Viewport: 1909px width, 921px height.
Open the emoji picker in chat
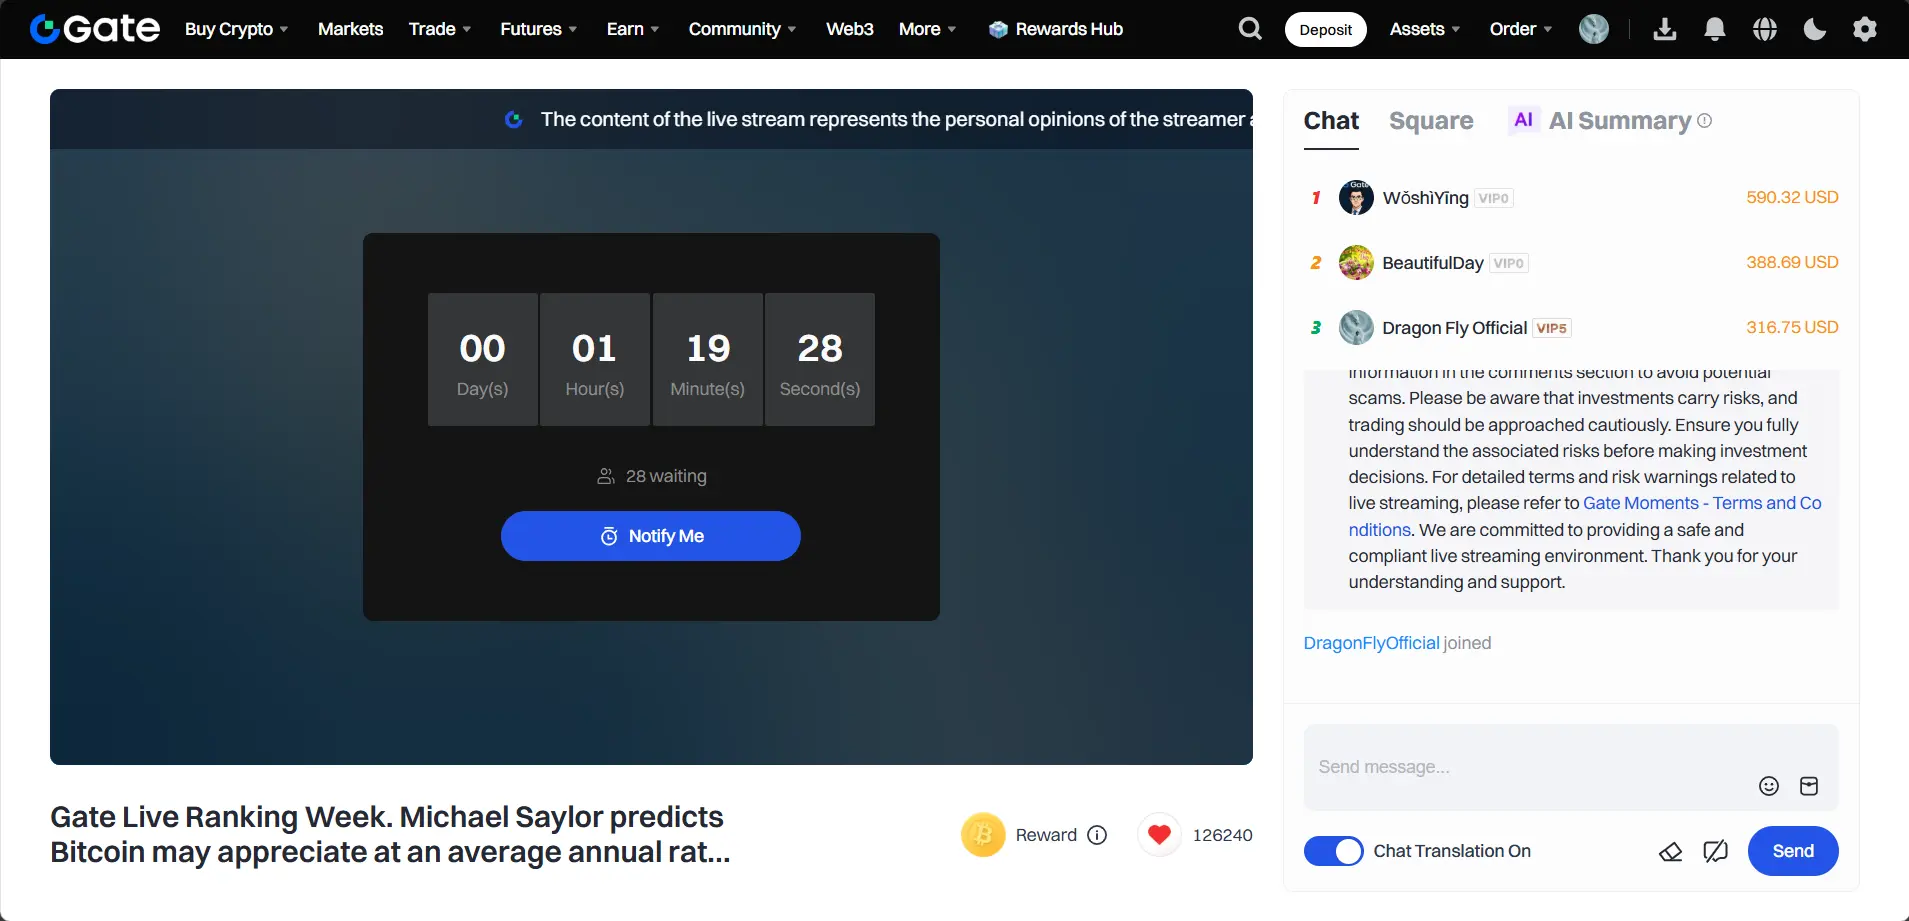pos(1769,786)
